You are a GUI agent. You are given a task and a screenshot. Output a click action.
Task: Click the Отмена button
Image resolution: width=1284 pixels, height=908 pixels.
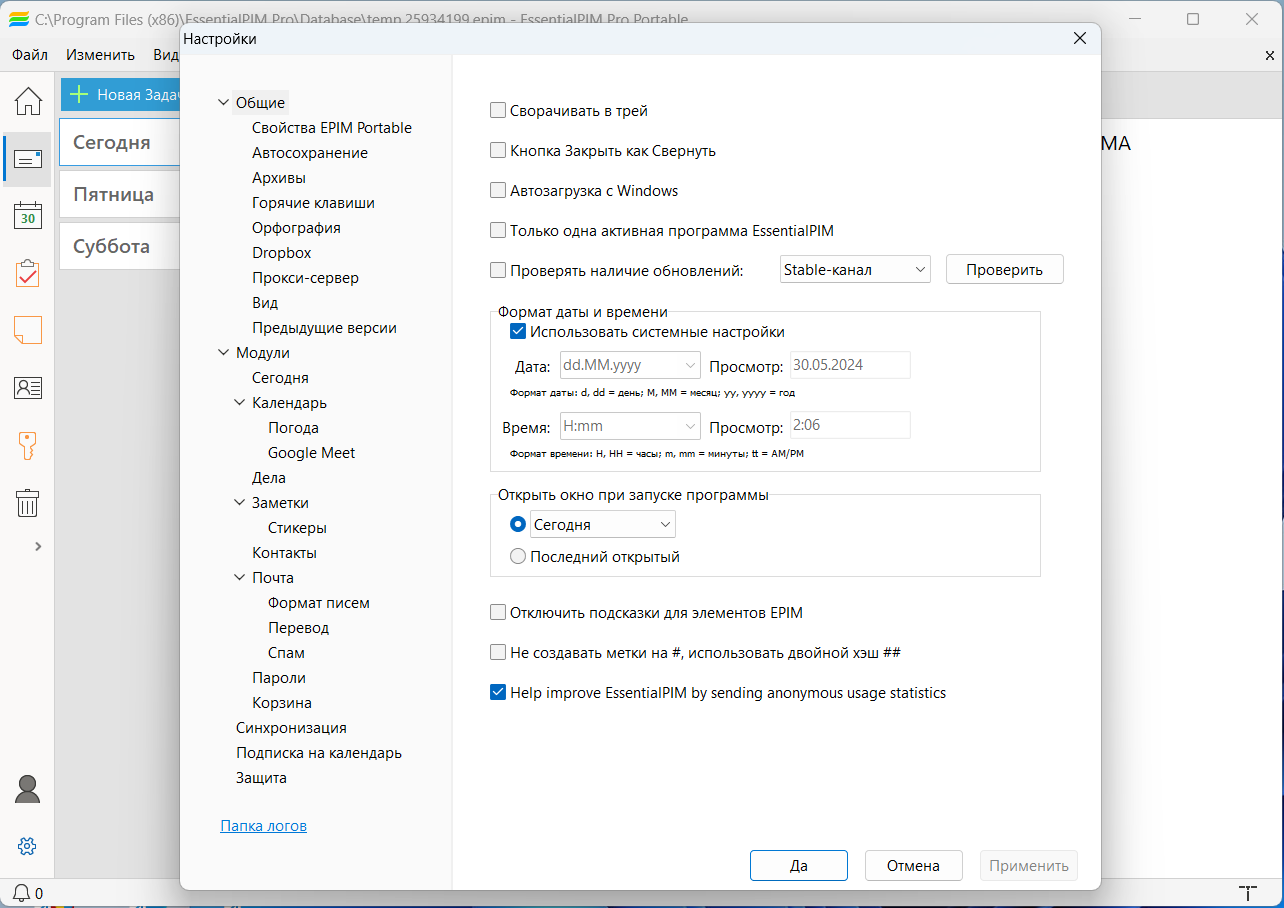click(913, 865)
